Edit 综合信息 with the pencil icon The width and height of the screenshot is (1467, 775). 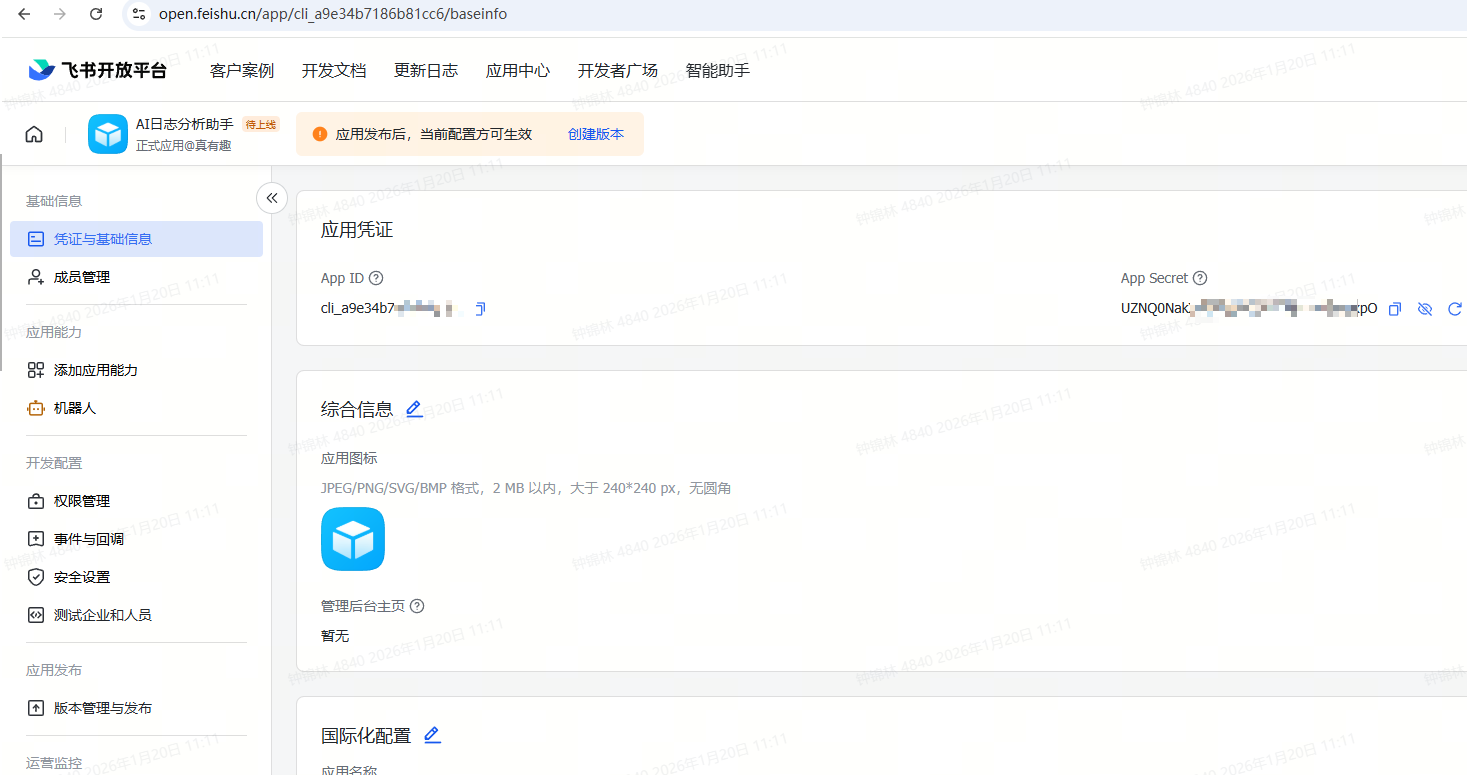414,409
